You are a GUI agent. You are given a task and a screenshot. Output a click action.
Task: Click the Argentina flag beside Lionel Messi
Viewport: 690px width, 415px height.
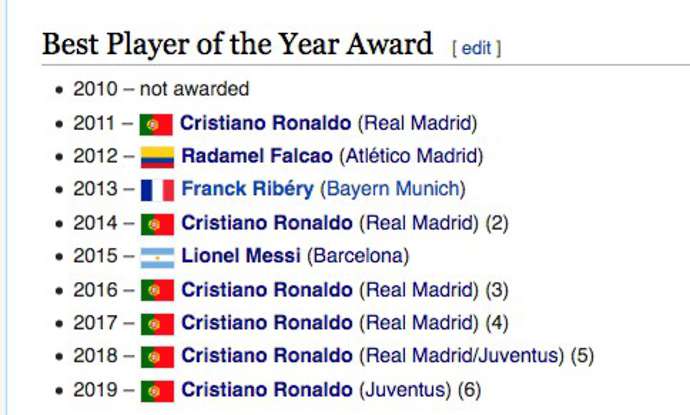point(157,257)
